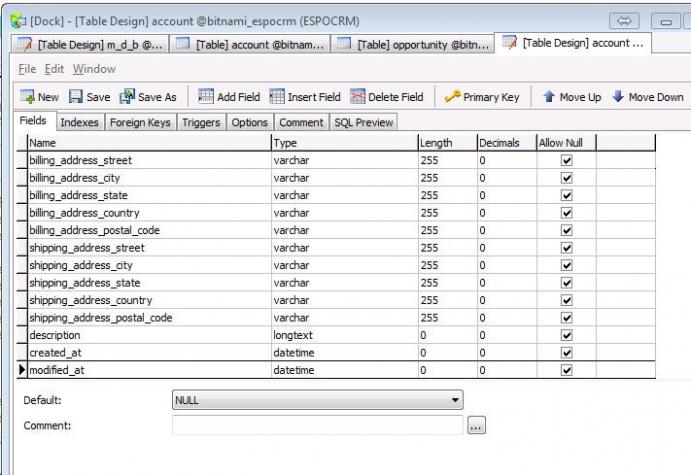This screenshot has width=691, height=475.
Task: Click the Move Up arrow icon
Action: click(550, 97)
